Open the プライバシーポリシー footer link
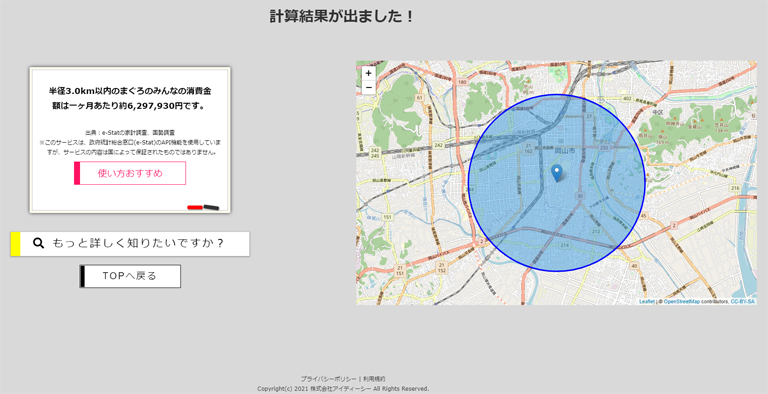Image resolution: width=768 pixels, height=394 pixels. pos(329,379)
